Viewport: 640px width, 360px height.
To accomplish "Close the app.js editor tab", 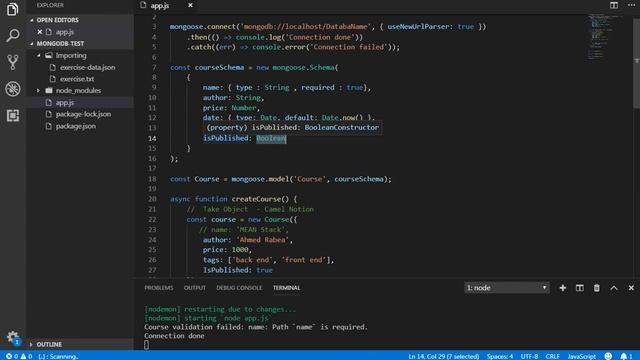I will pyautogui.click(x=190, y=5).
